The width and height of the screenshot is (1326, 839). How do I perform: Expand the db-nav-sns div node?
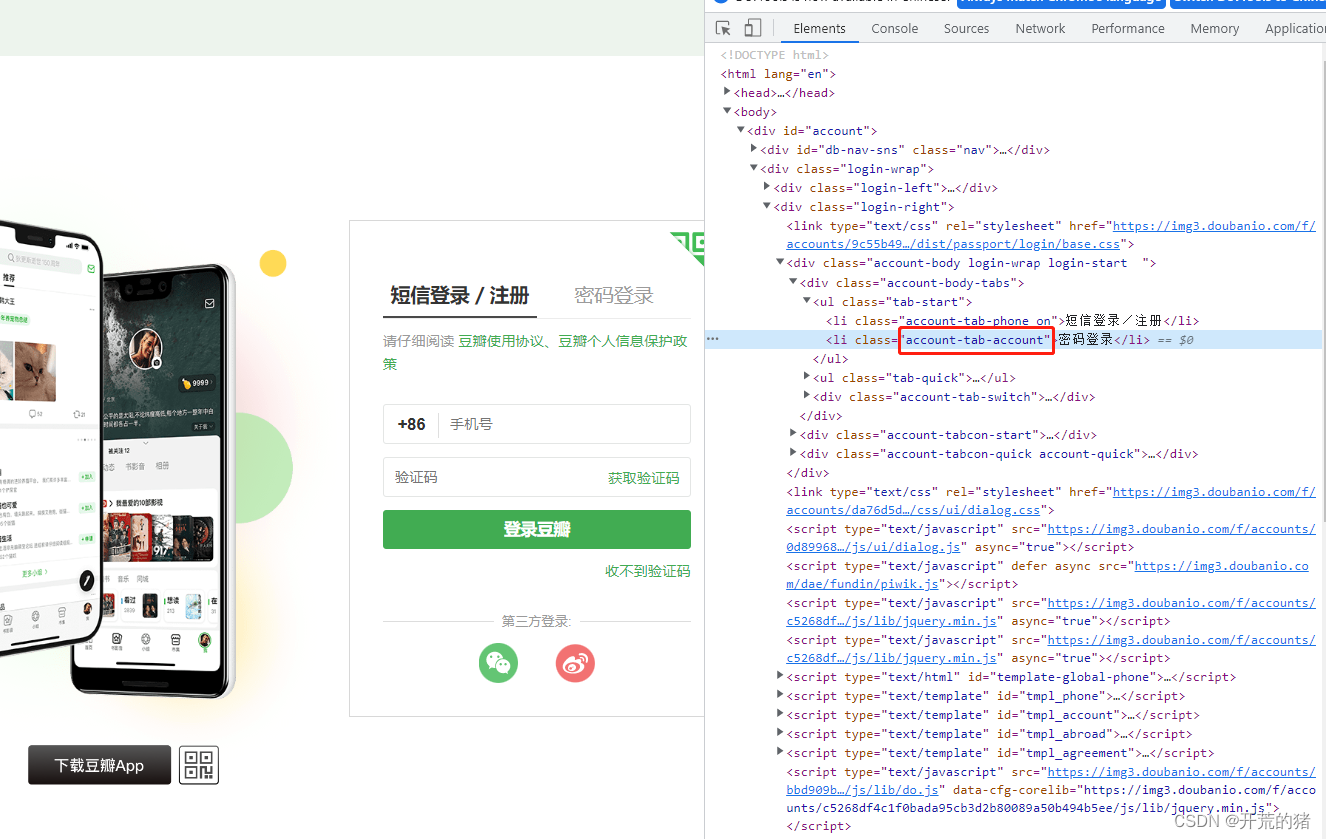[754, 150]
